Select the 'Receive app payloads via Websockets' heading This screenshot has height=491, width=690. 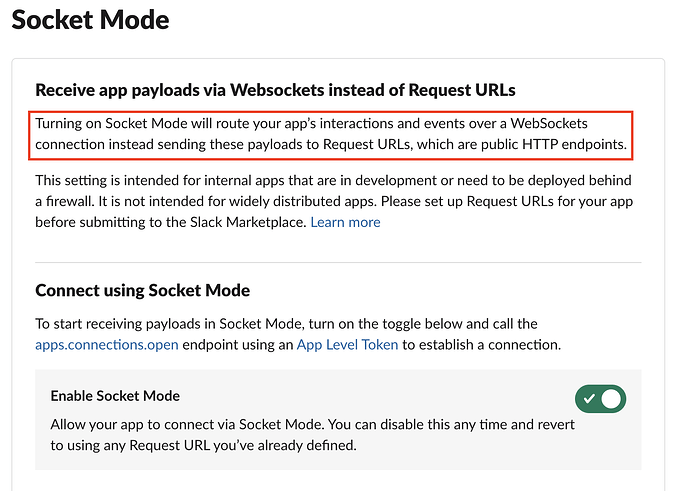point(275,90)
